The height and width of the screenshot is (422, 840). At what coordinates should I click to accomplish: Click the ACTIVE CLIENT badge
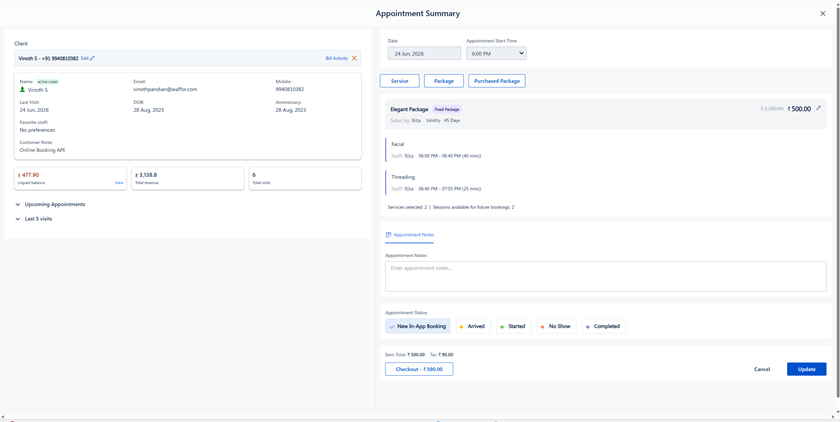click(48, 82)
